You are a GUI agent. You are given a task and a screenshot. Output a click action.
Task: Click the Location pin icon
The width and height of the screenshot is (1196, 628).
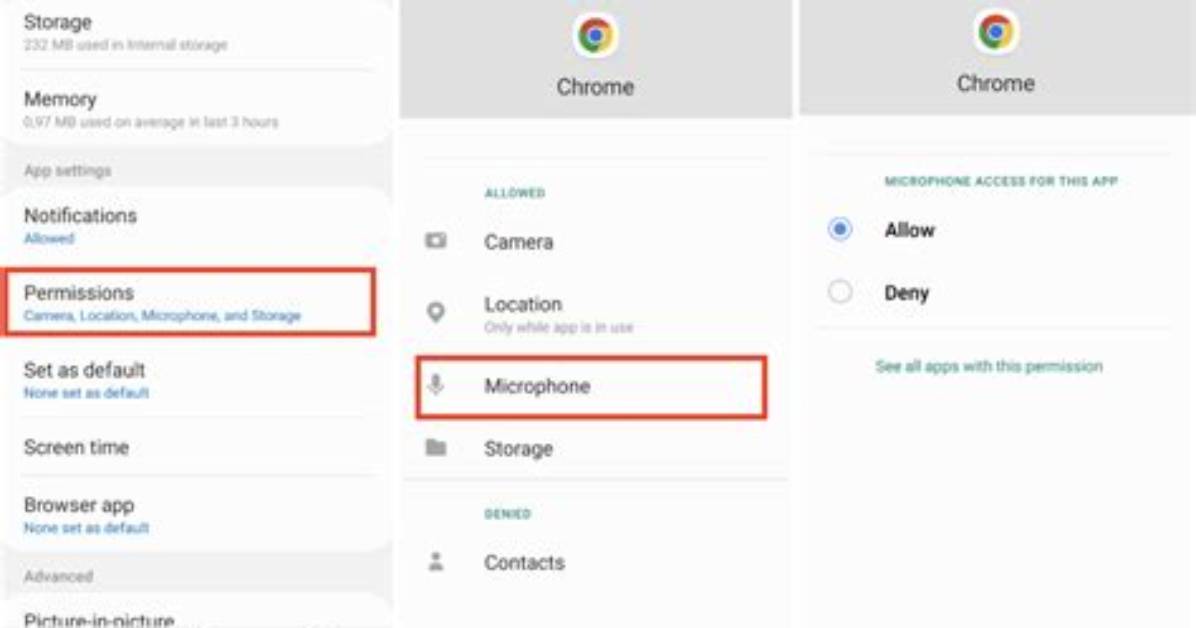[436, 312]
